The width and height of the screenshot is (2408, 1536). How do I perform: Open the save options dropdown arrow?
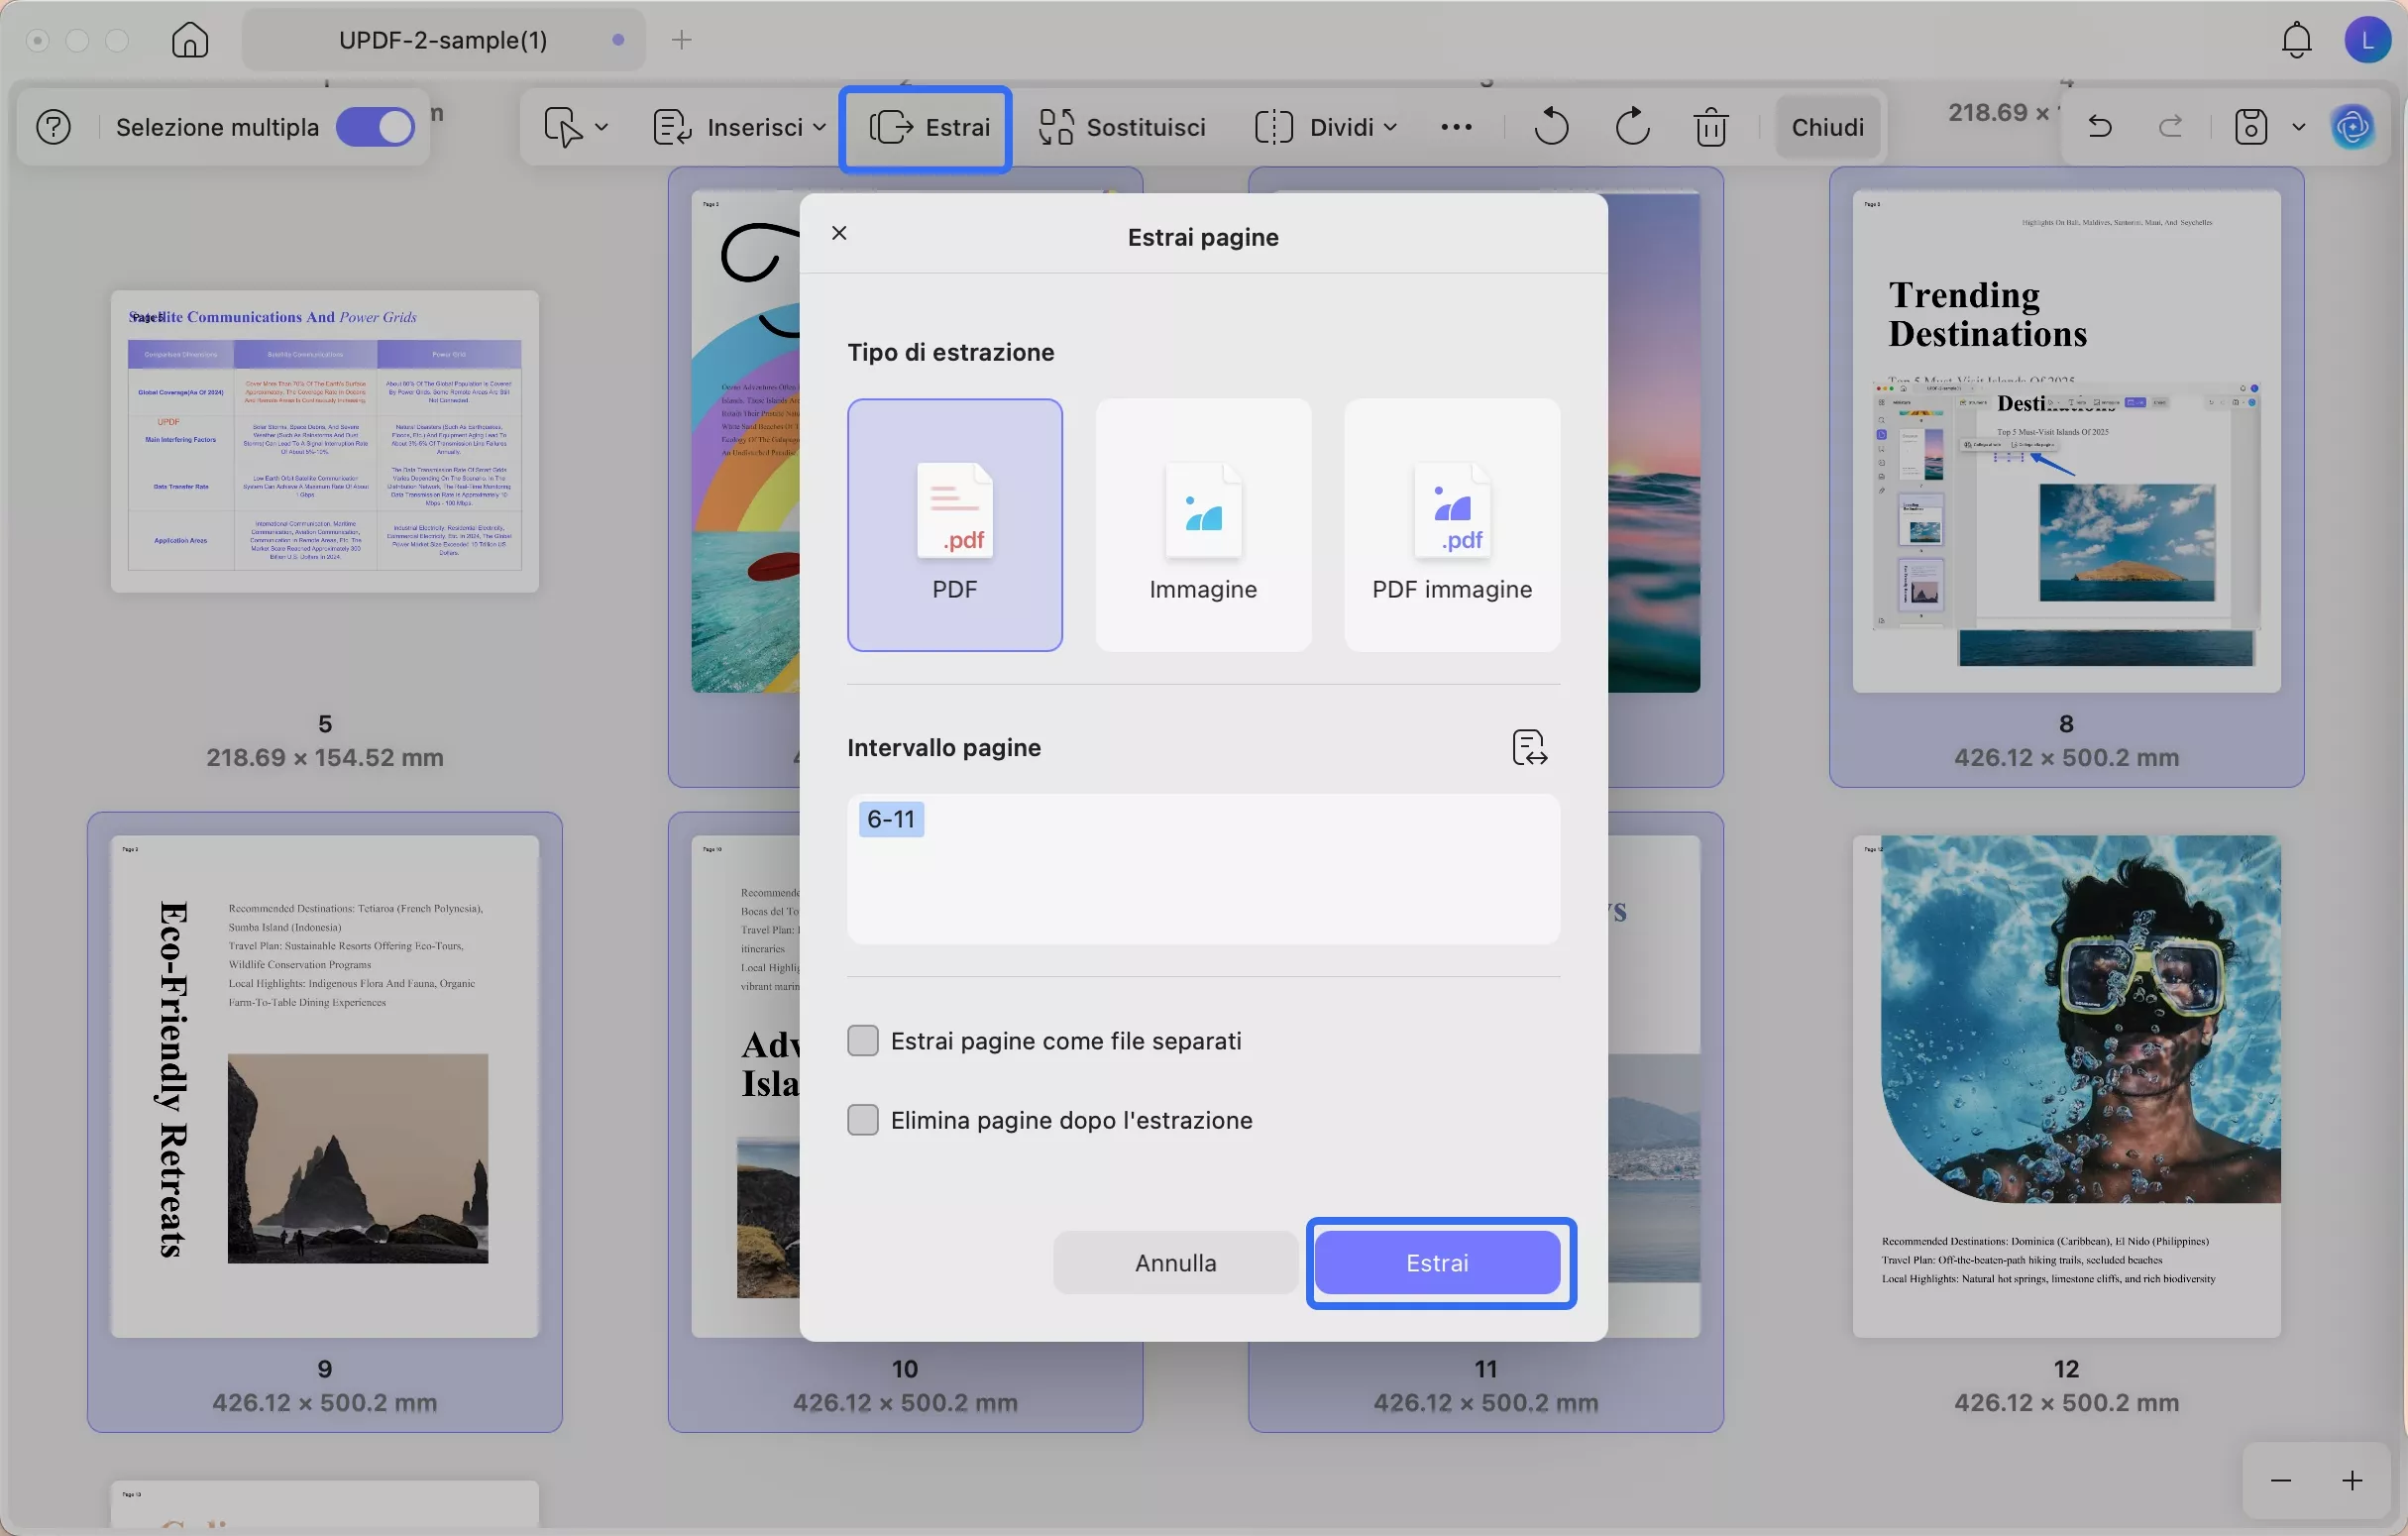pyautogui.click(x=2298, y=127)
